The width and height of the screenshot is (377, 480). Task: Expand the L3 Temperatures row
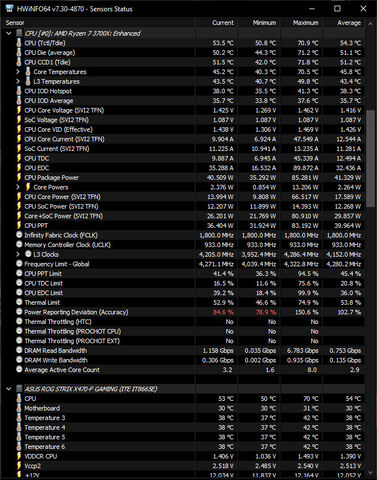pos(18,81)
